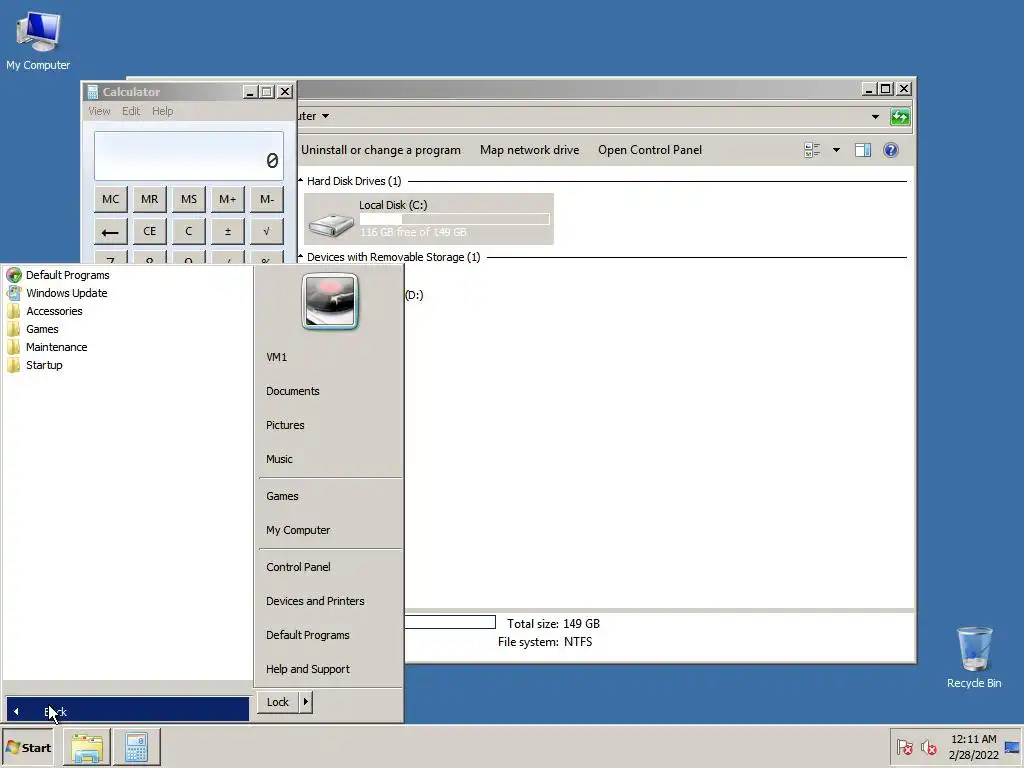Viewport: 1024px width, 768px height.
Task: Click the plus-minus sign calculator key
Action: pos(227,231)
